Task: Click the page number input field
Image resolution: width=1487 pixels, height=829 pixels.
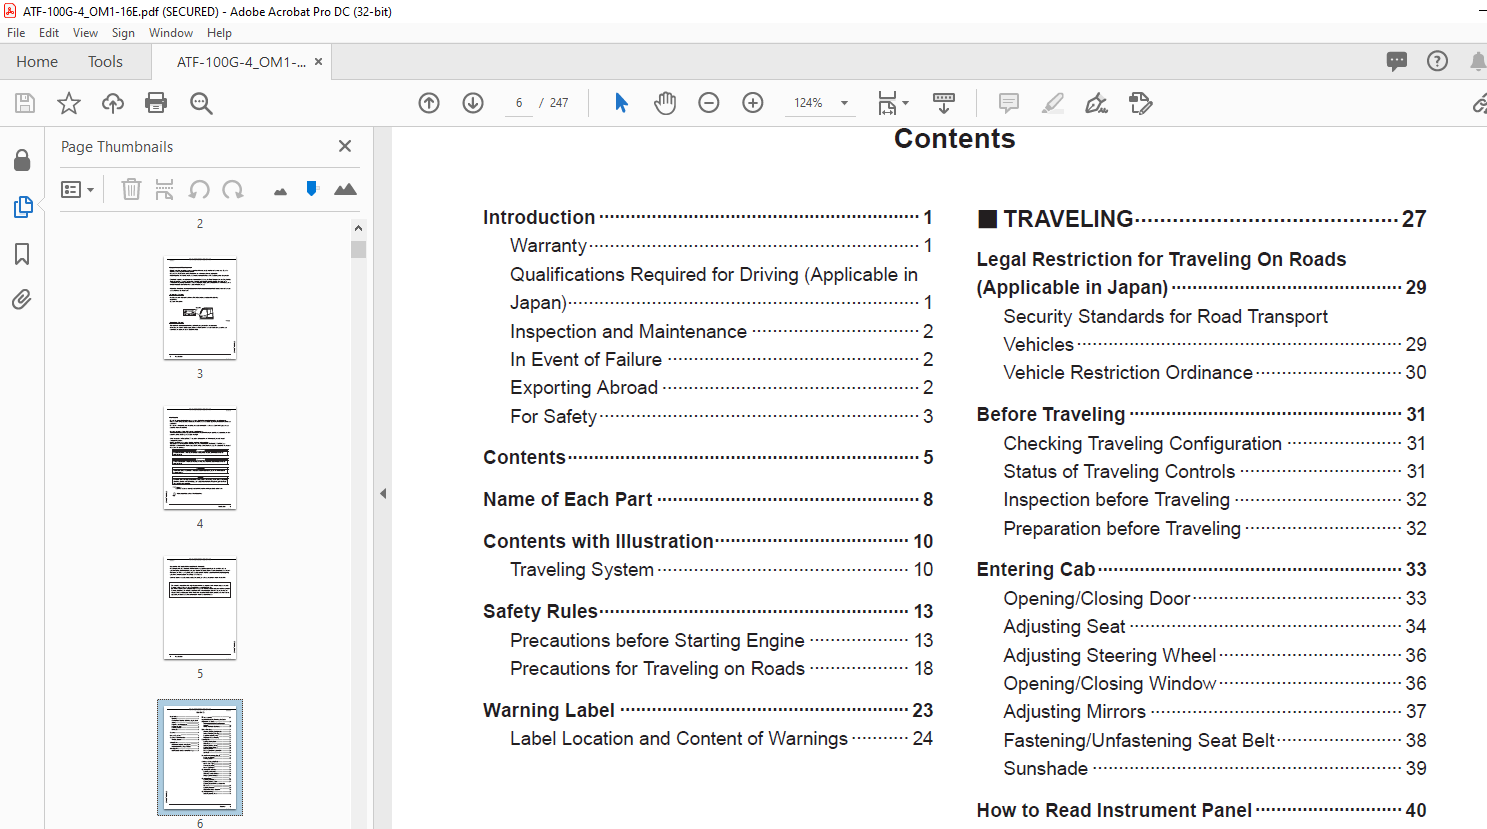Action: [519, 103]
